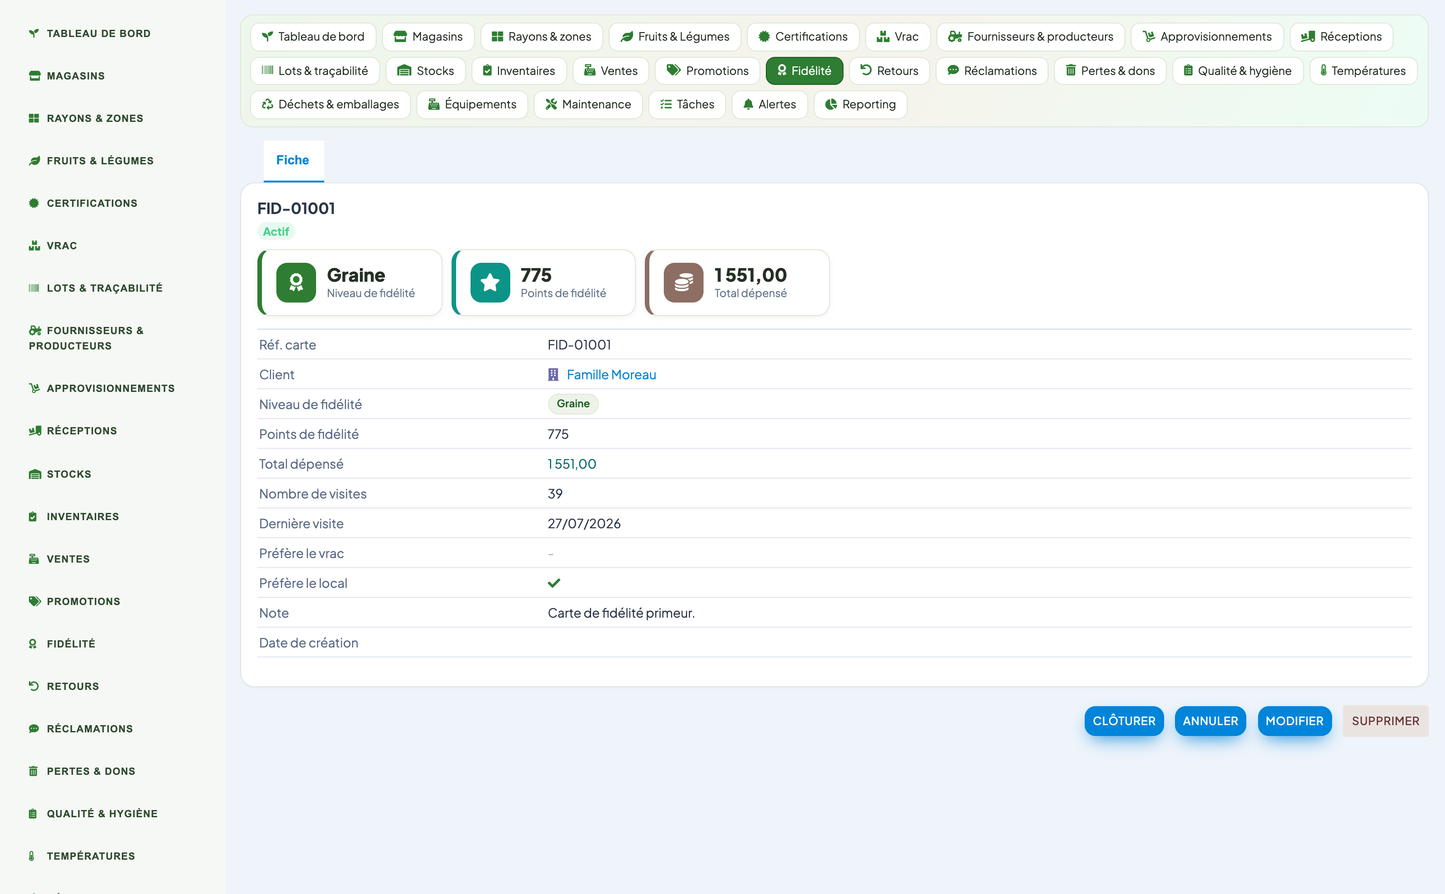
Task: Open the Reporting tab in top navigation
Action: click(861, 105)
